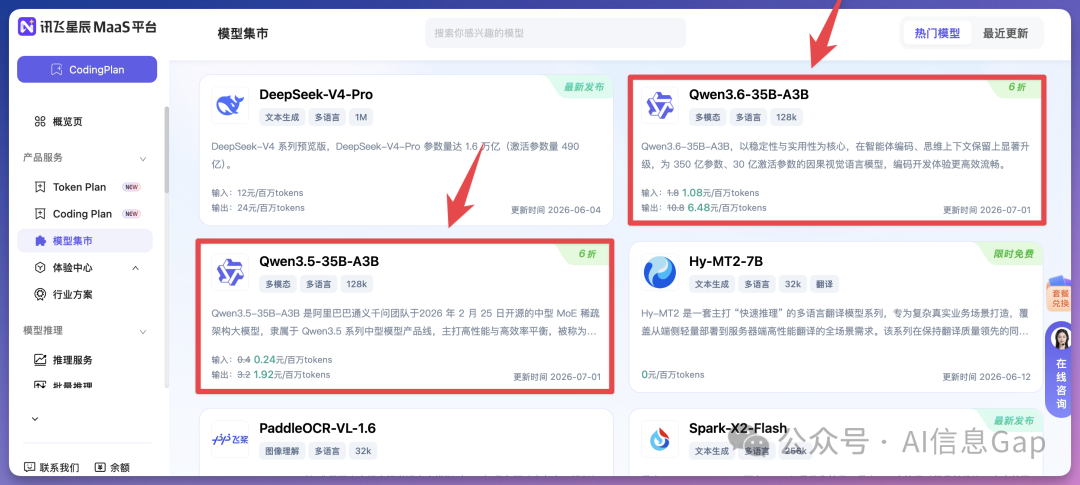Viewport: 1080px width, 485px height.
Task: Click the 推理服务 chart icon
Action: (40, 360)
